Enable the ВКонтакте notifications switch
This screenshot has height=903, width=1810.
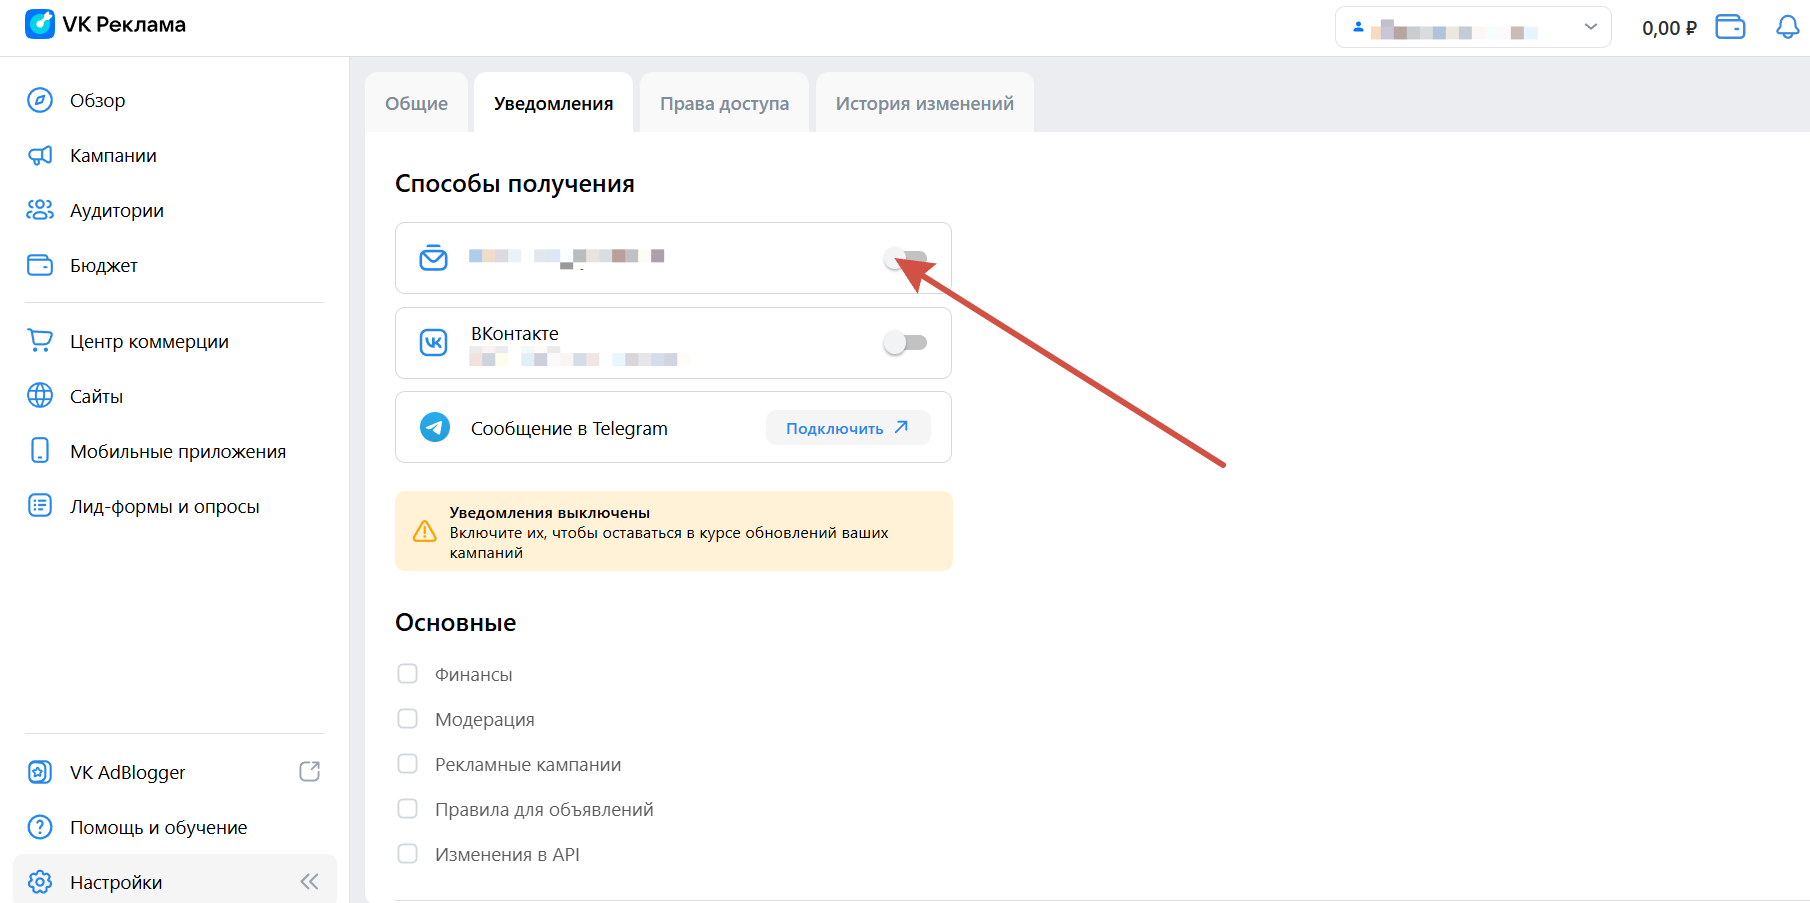tap(905, 343)
